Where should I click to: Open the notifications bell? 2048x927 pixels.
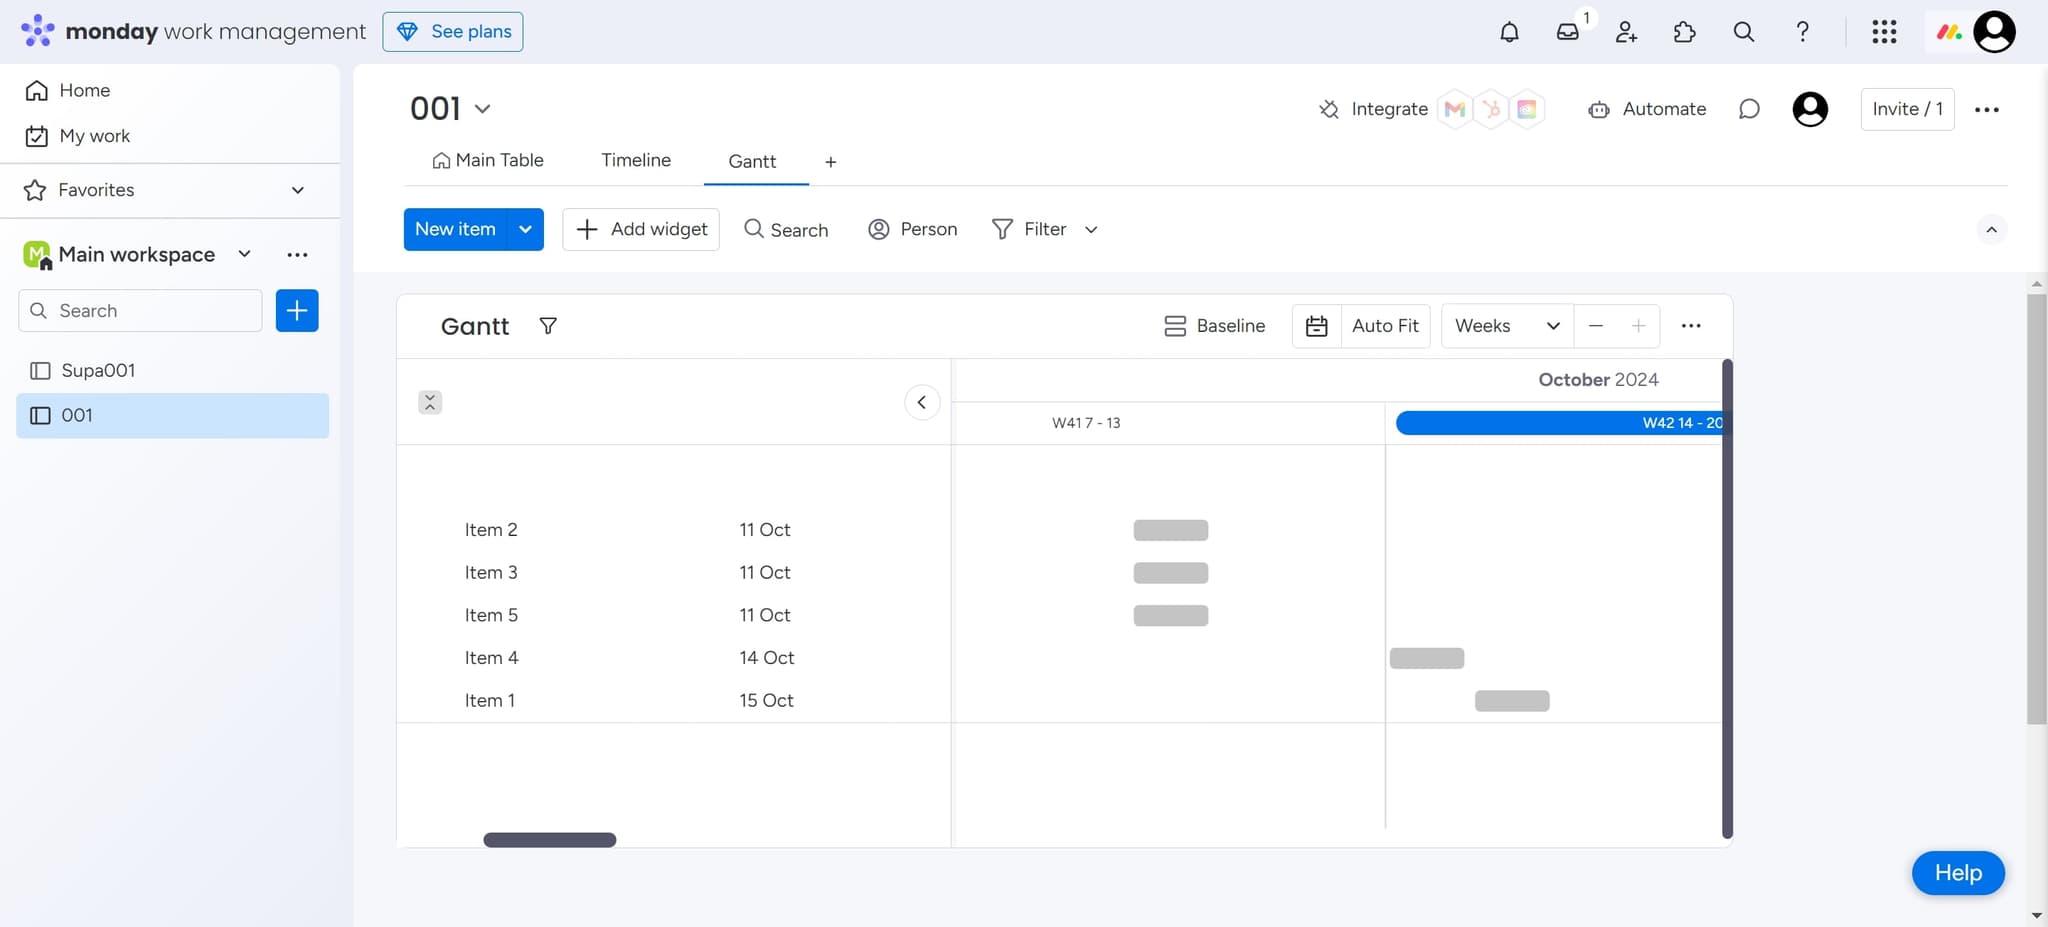(x=1509, y=32)
